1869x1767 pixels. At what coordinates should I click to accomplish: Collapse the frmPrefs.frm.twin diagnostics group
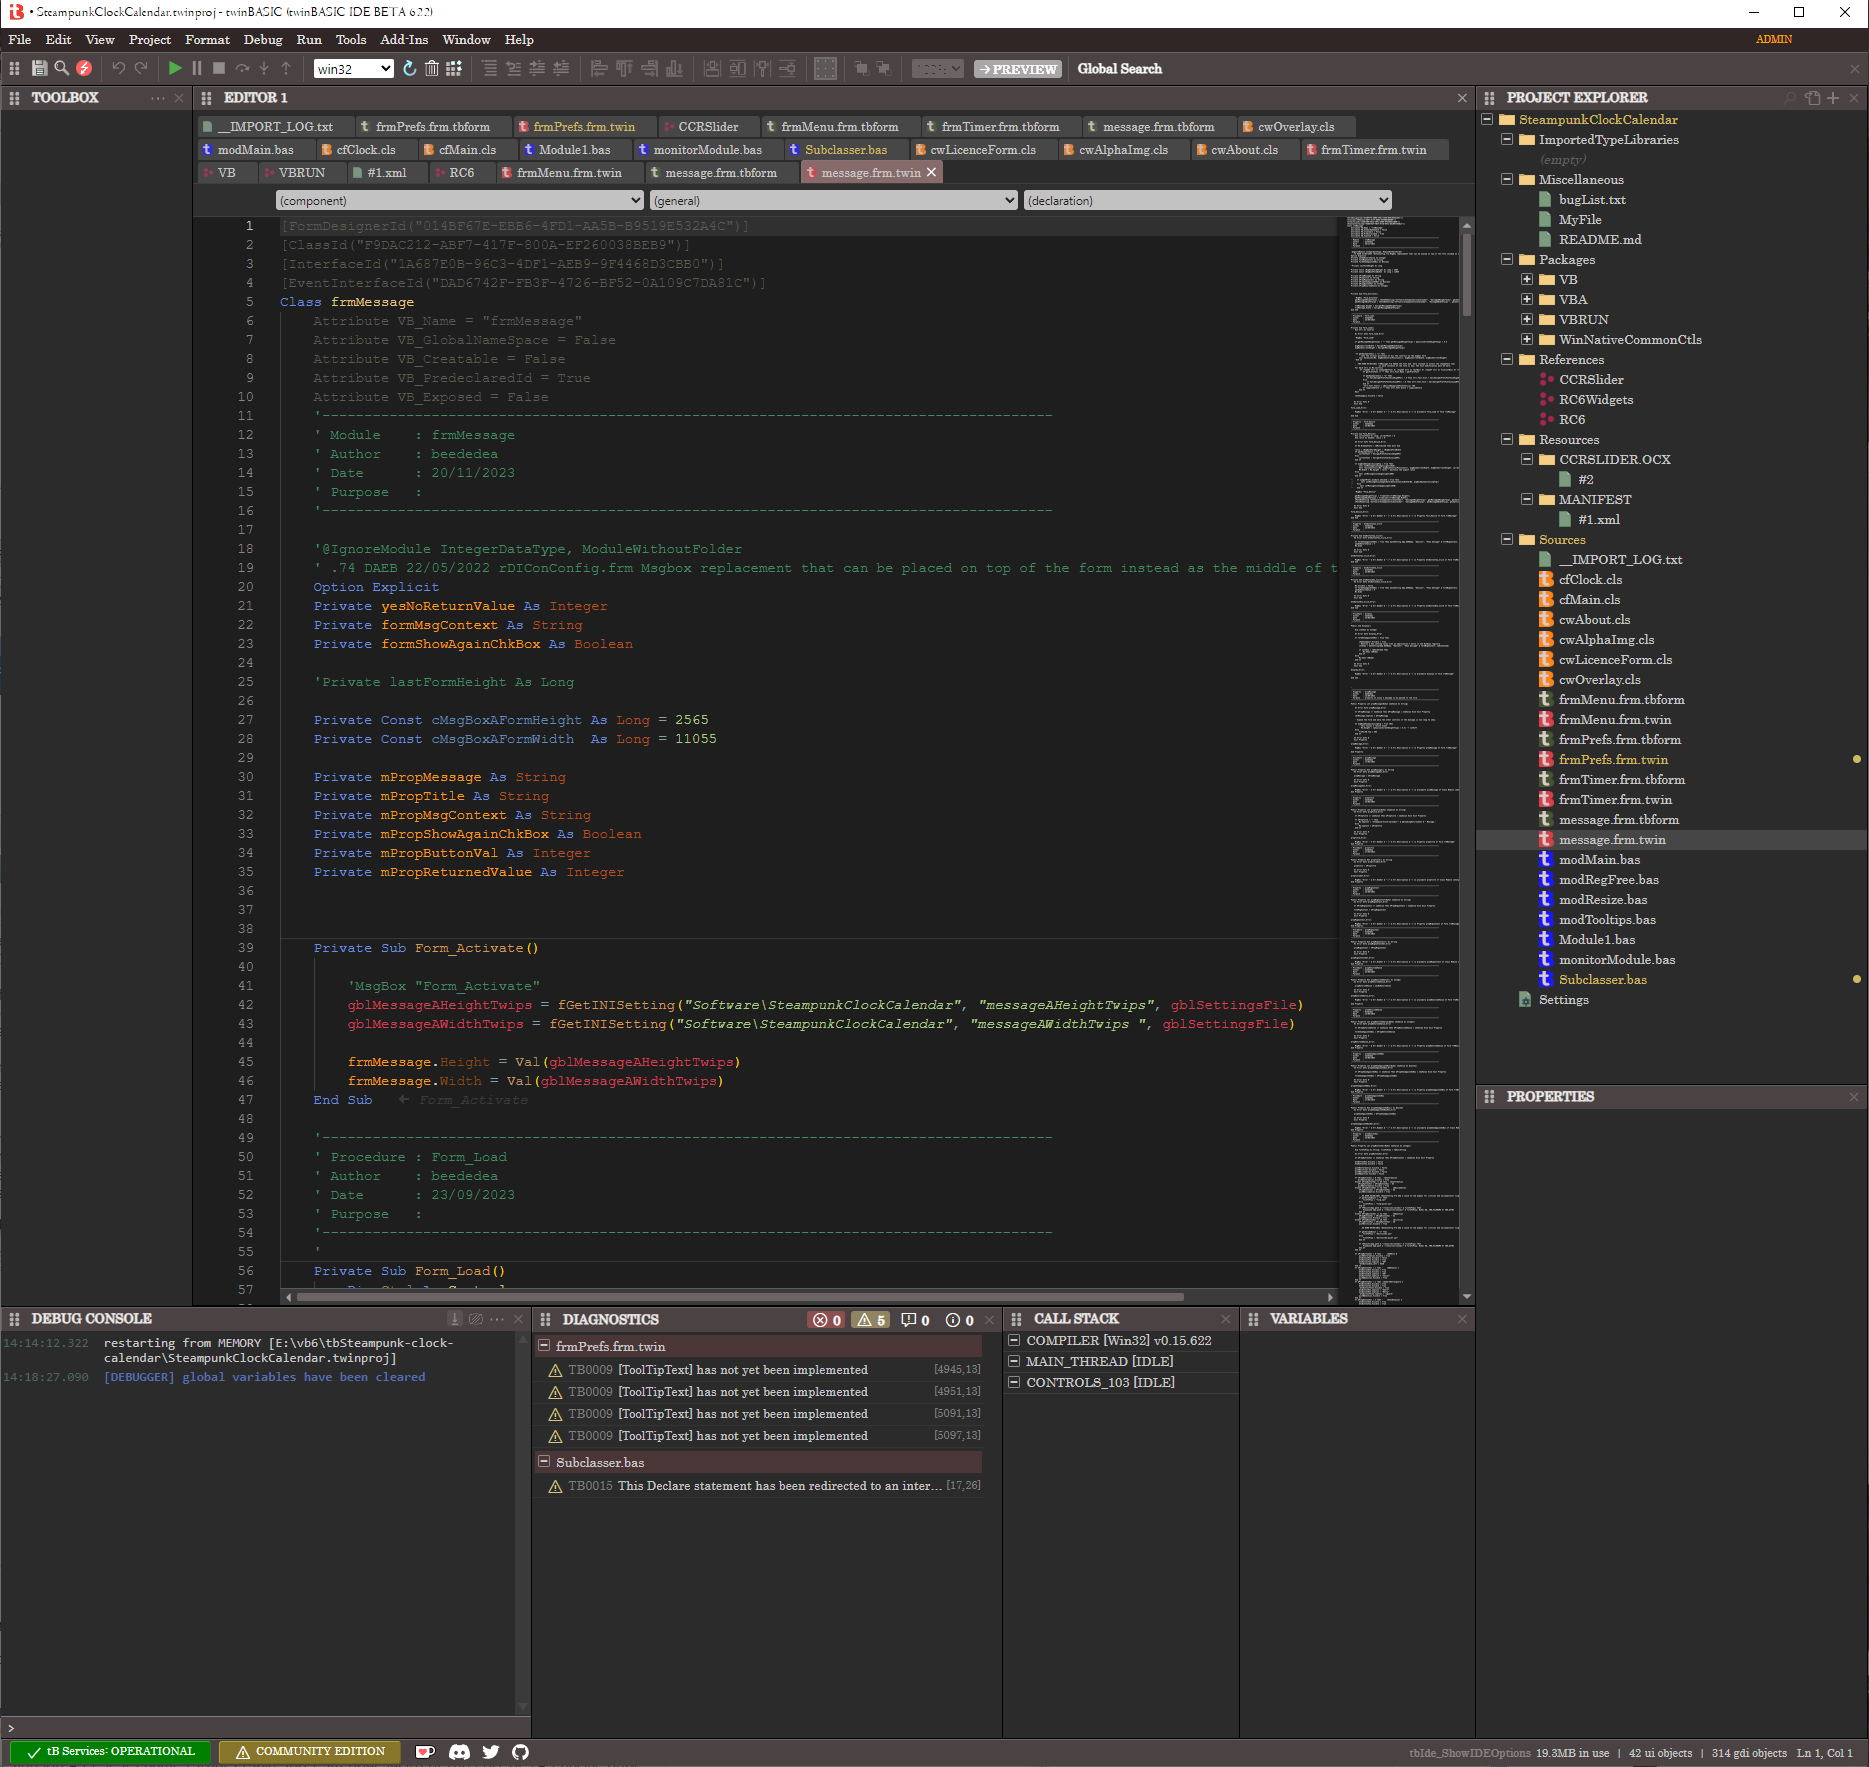point(545,1346)
